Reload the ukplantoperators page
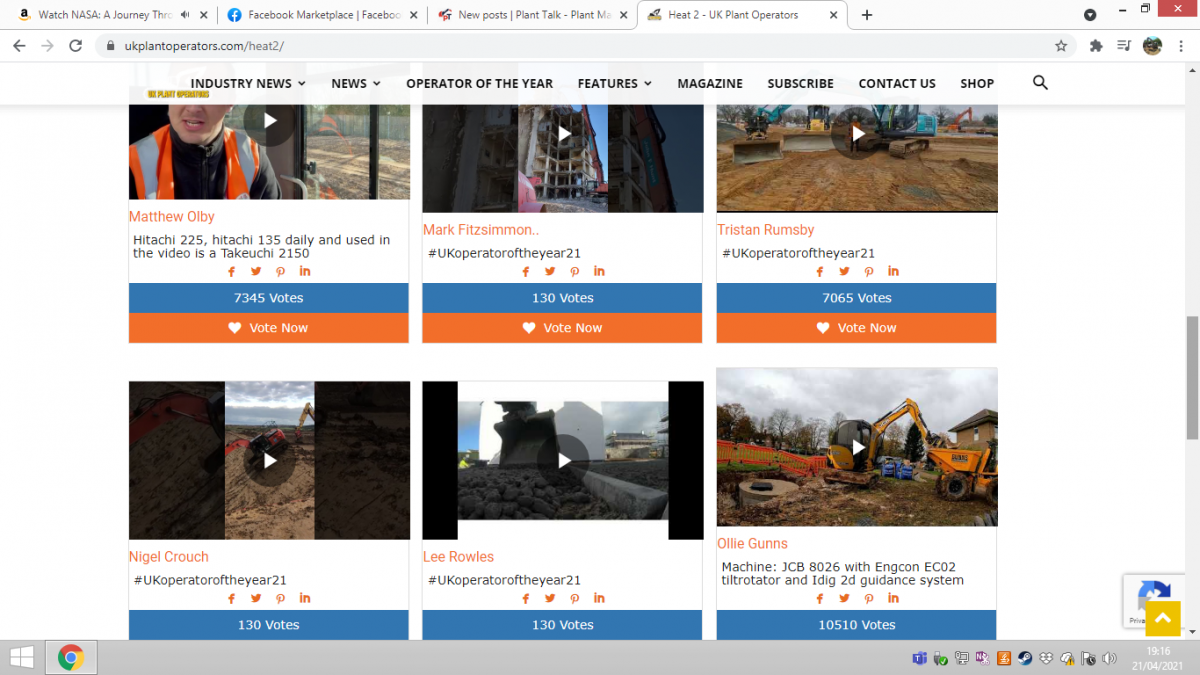 75,46
